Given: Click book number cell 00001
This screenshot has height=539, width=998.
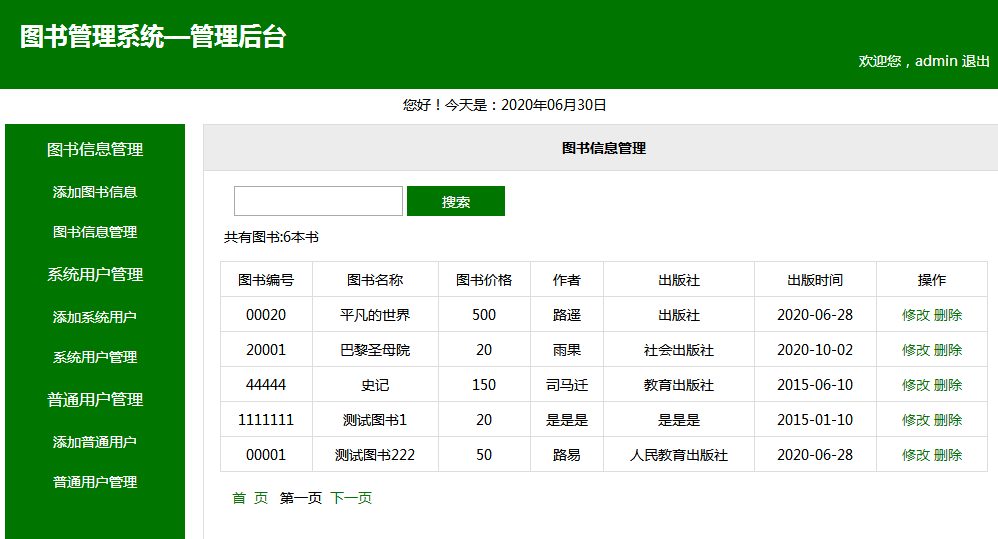Looking at the screenshot, I should 266,455.
